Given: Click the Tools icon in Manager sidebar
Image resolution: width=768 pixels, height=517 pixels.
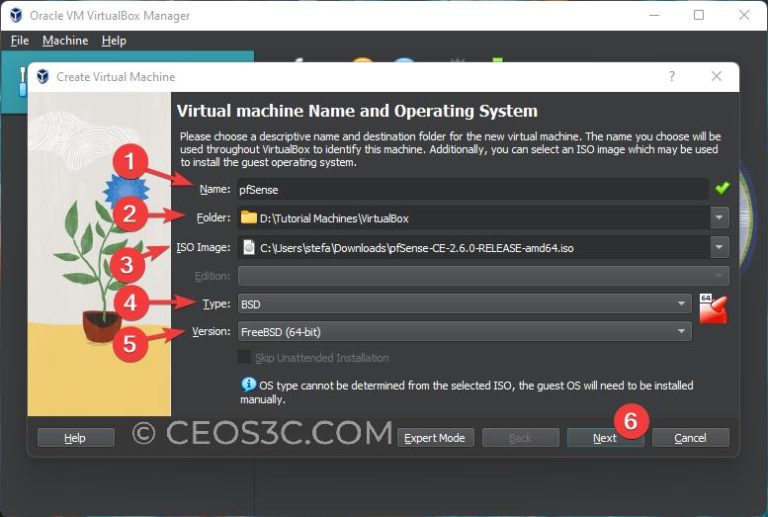Looking at the screenshot, I should (22, 81).
